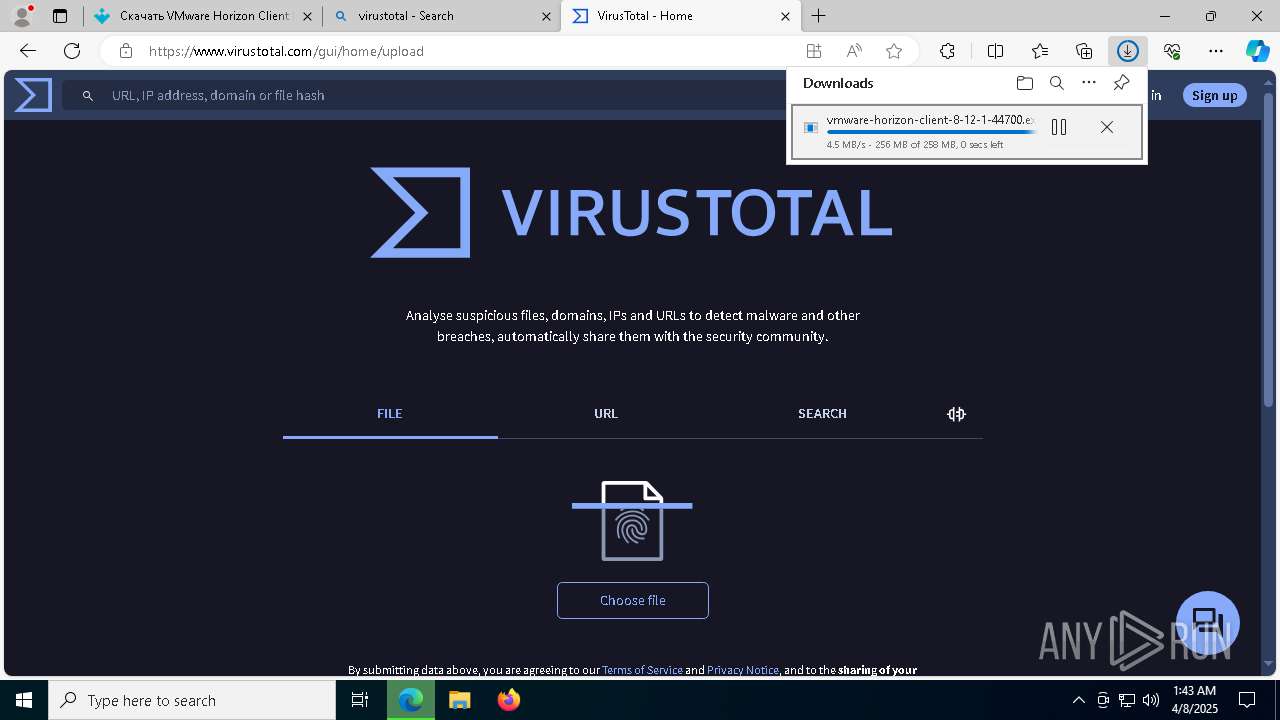Open Microsoft Edge from the taskbar

click(x=411, y=700)
